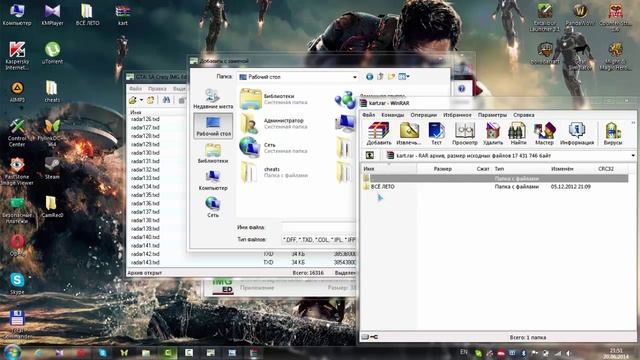Open the Steam desktop icon
The image size is (640, 360).
pos(52,168)
